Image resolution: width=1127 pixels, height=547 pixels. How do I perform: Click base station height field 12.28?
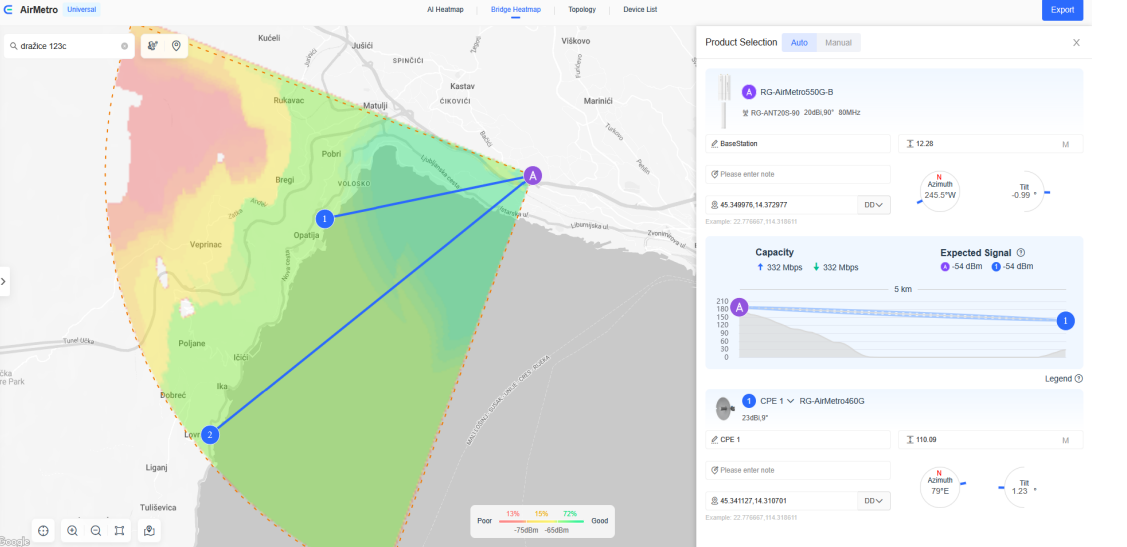[990, 144]
